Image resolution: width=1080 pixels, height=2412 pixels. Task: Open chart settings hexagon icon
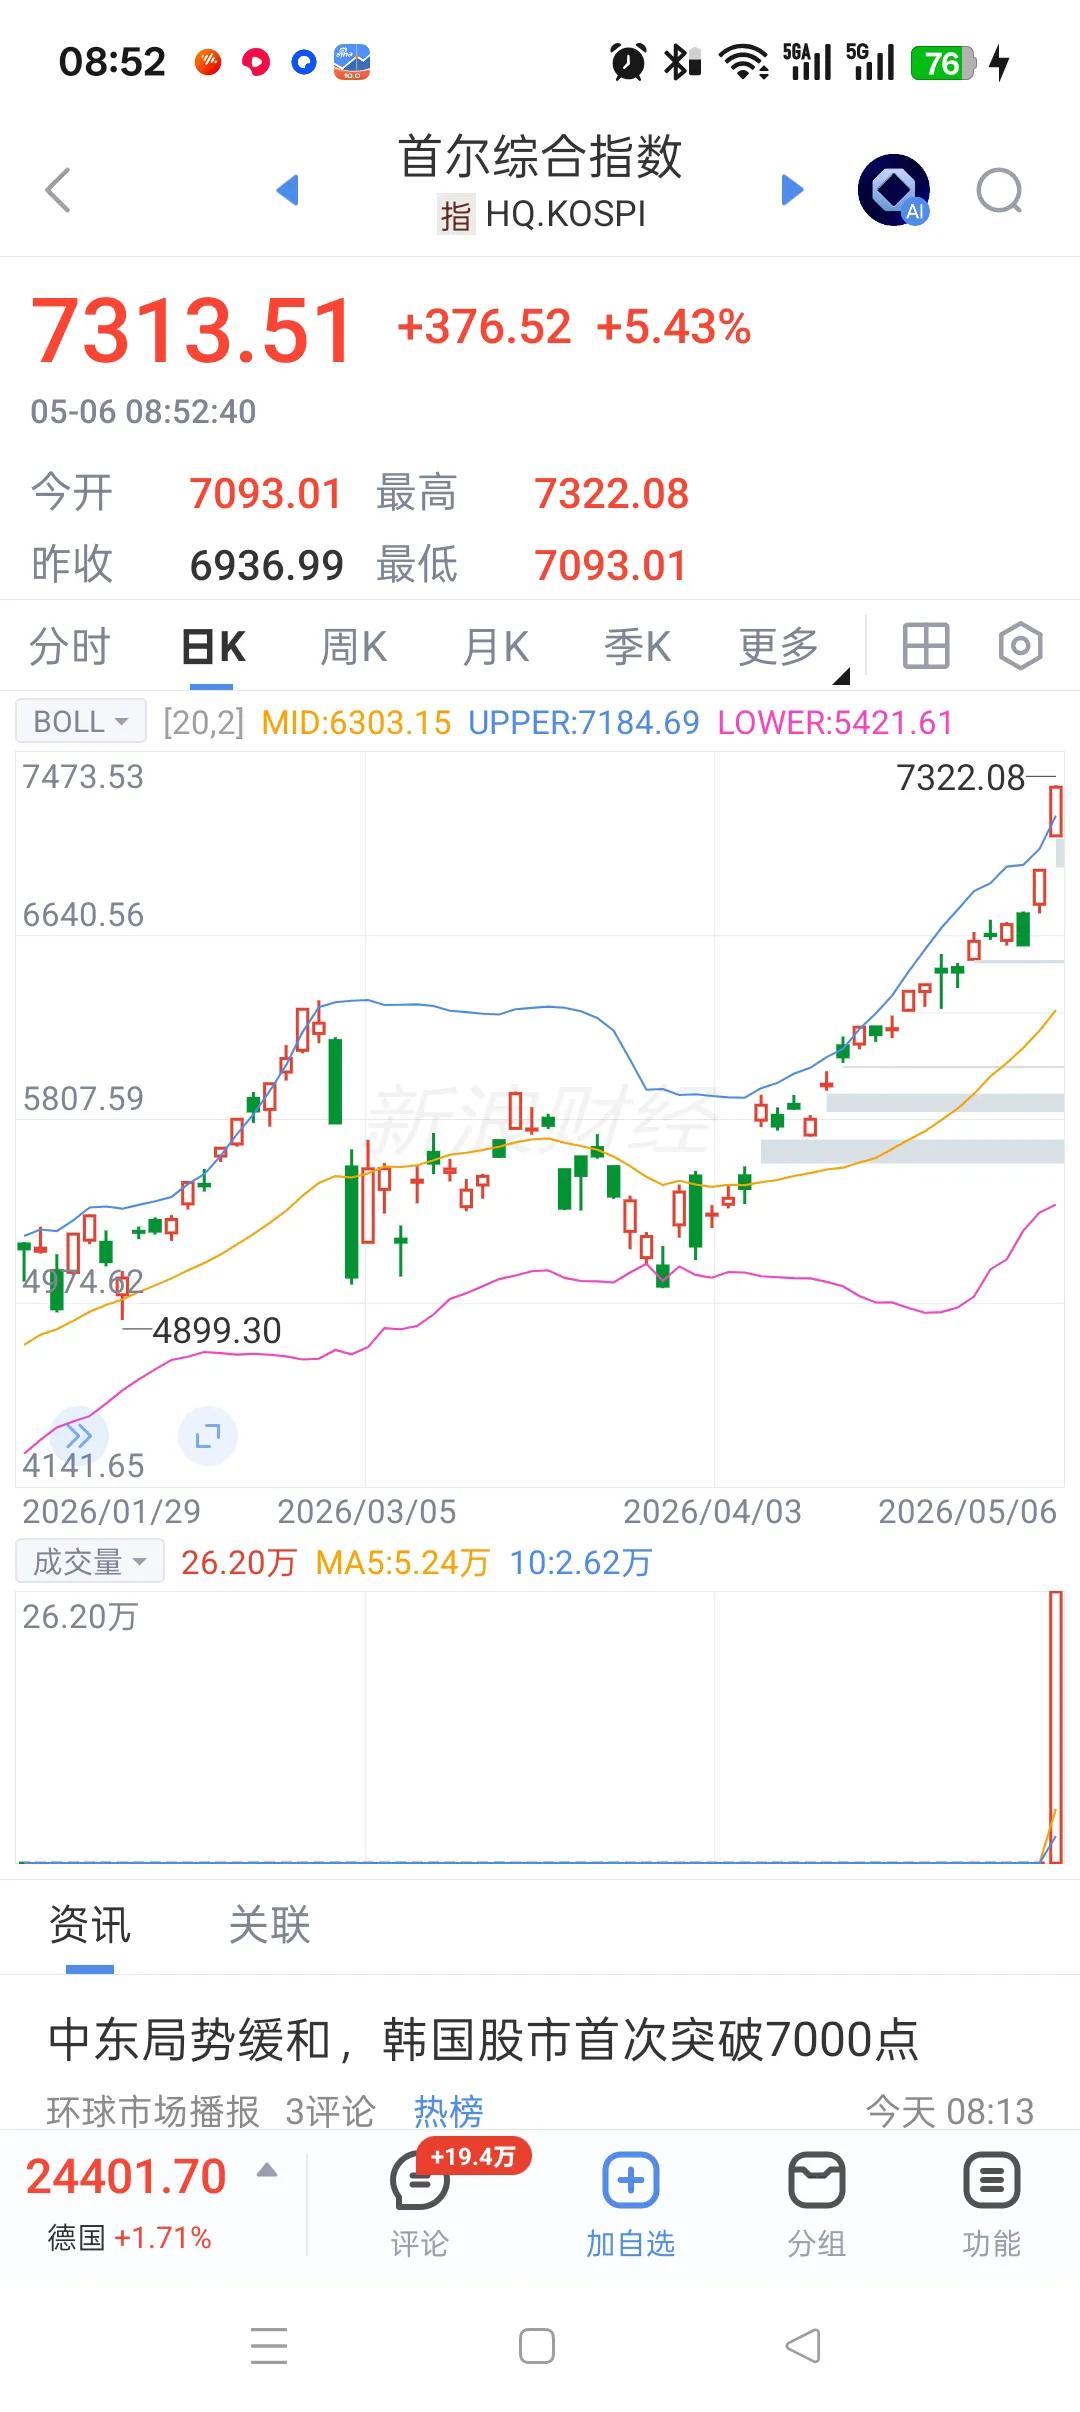(1020, 646)
